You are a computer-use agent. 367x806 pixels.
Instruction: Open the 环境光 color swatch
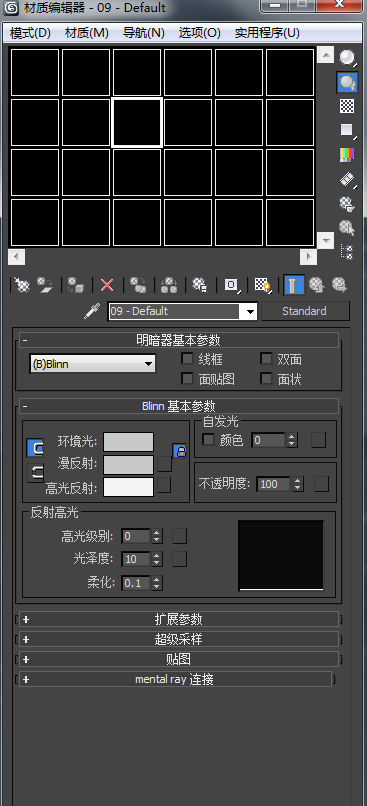[129, 442]
